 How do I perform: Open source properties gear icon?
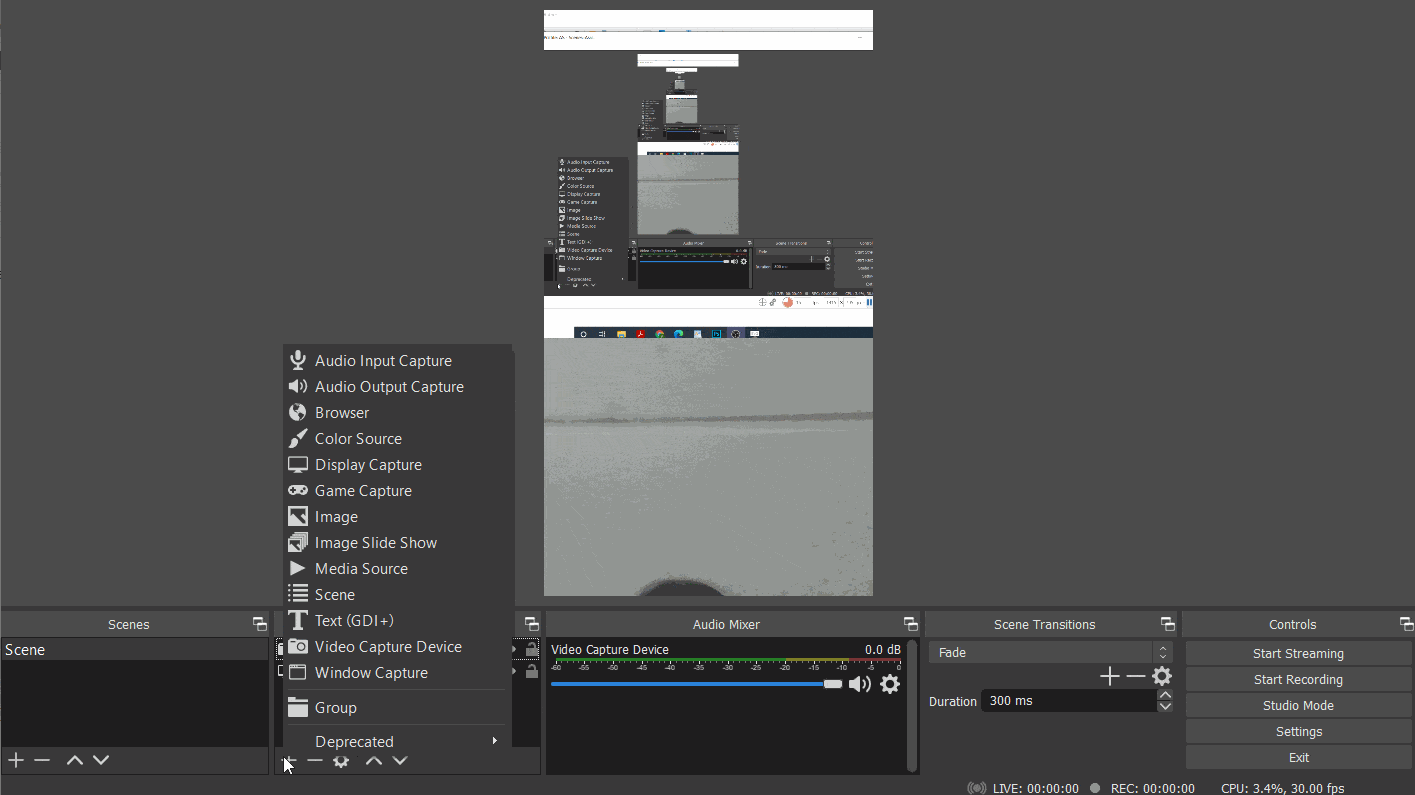341,761
